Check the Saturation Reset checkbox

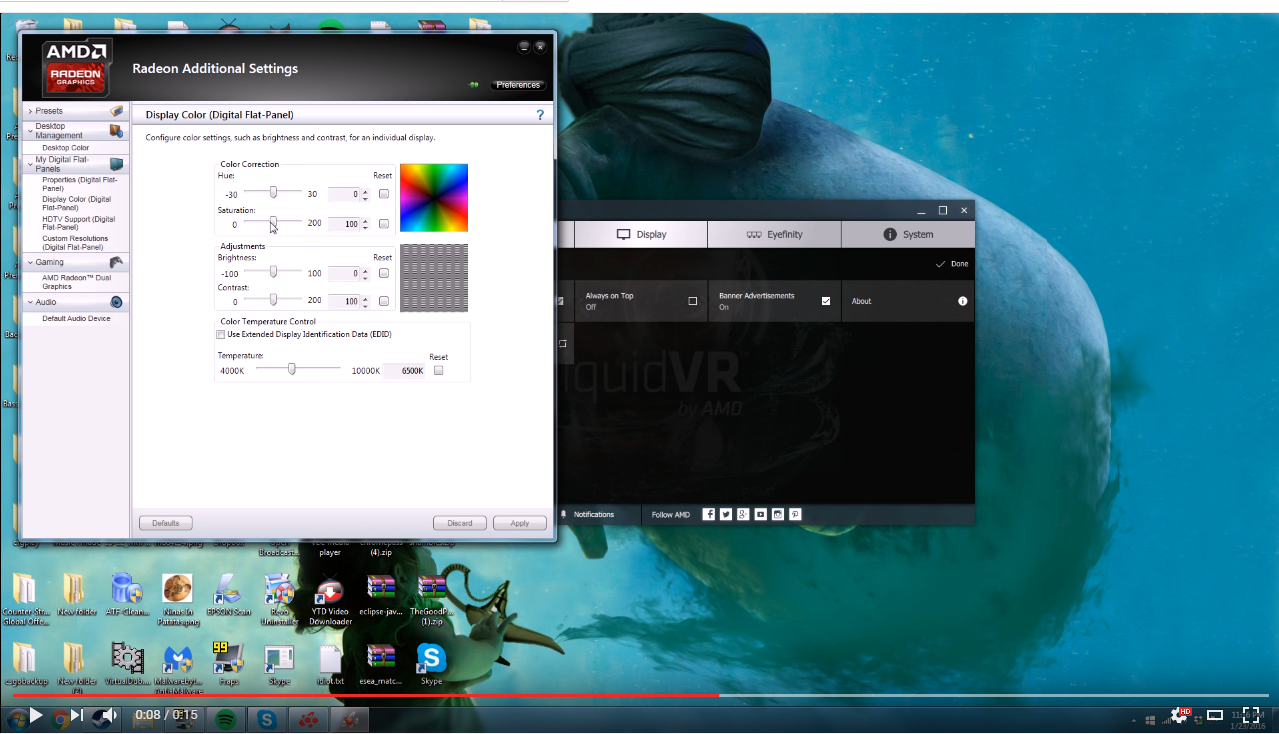[384, 224]
